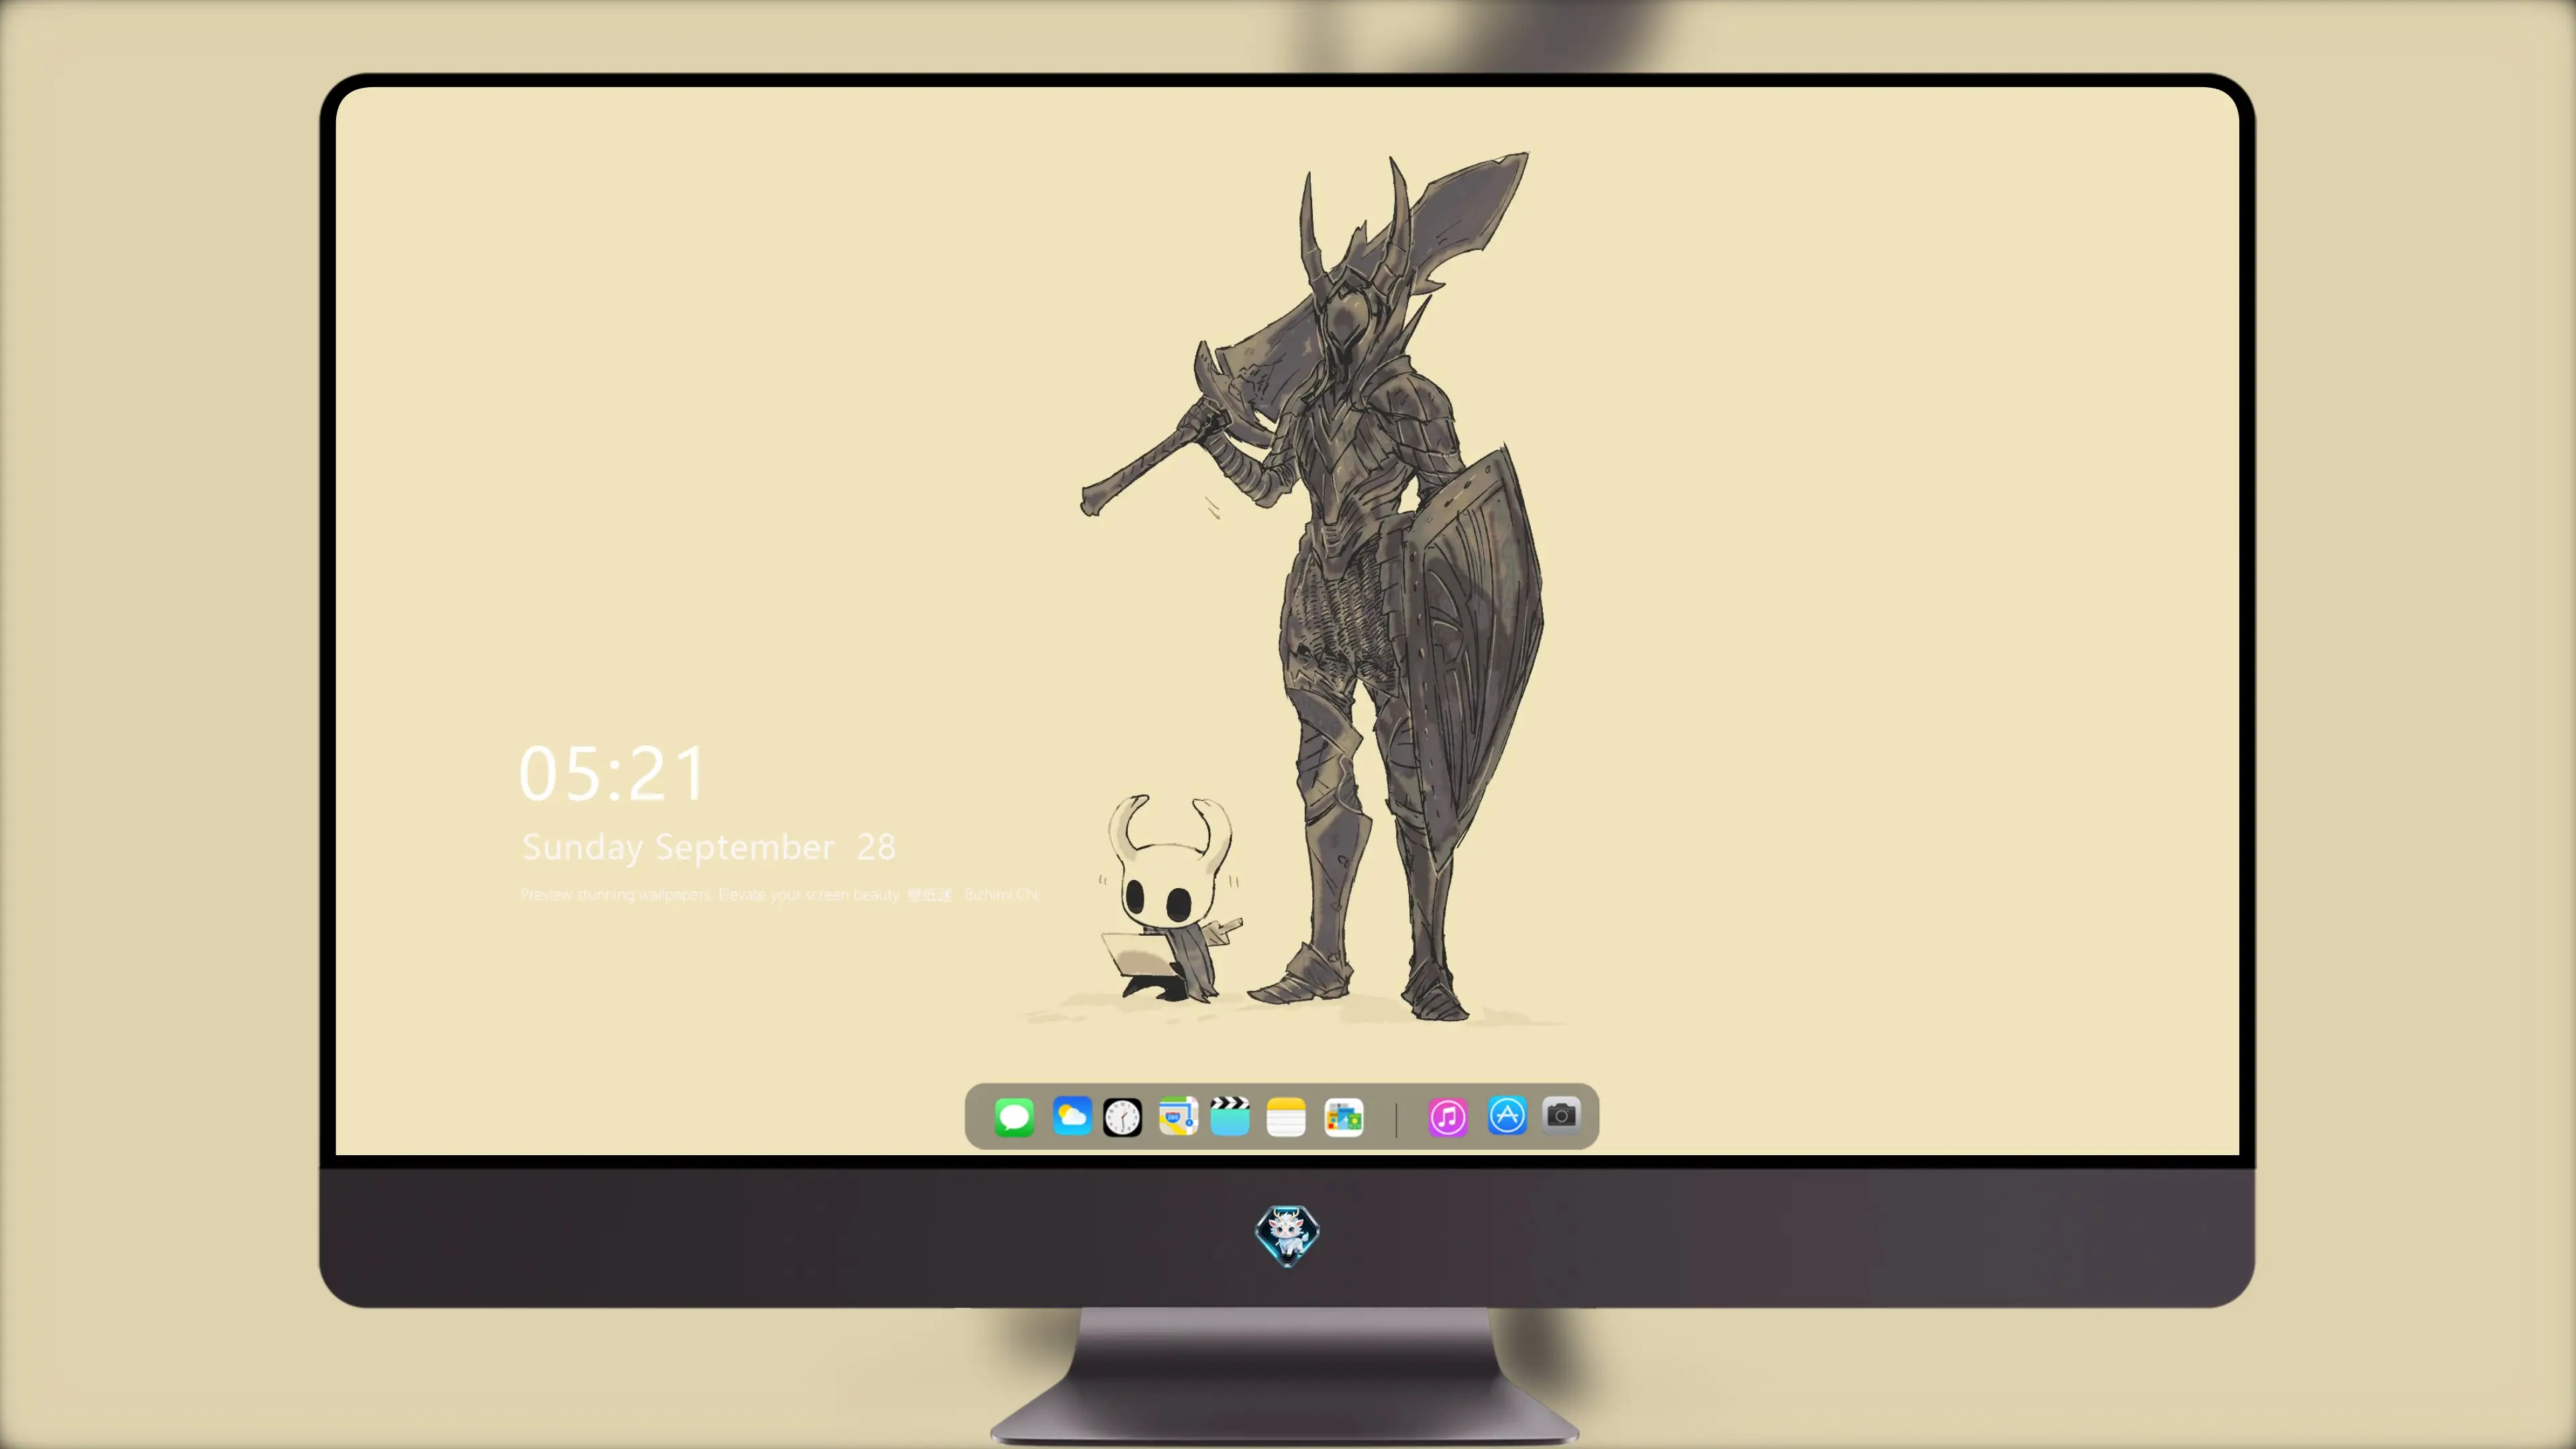Click the 05:21 clock display
Image resolution: width=2576 pixels, height=1449 pixels.
(x=612, y=773)
